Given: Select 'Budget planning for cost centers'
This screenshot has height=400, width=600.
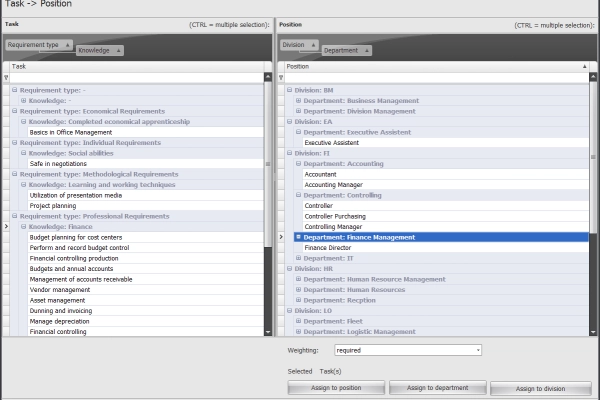Looking at the screenshot, I should pos(145,237).
